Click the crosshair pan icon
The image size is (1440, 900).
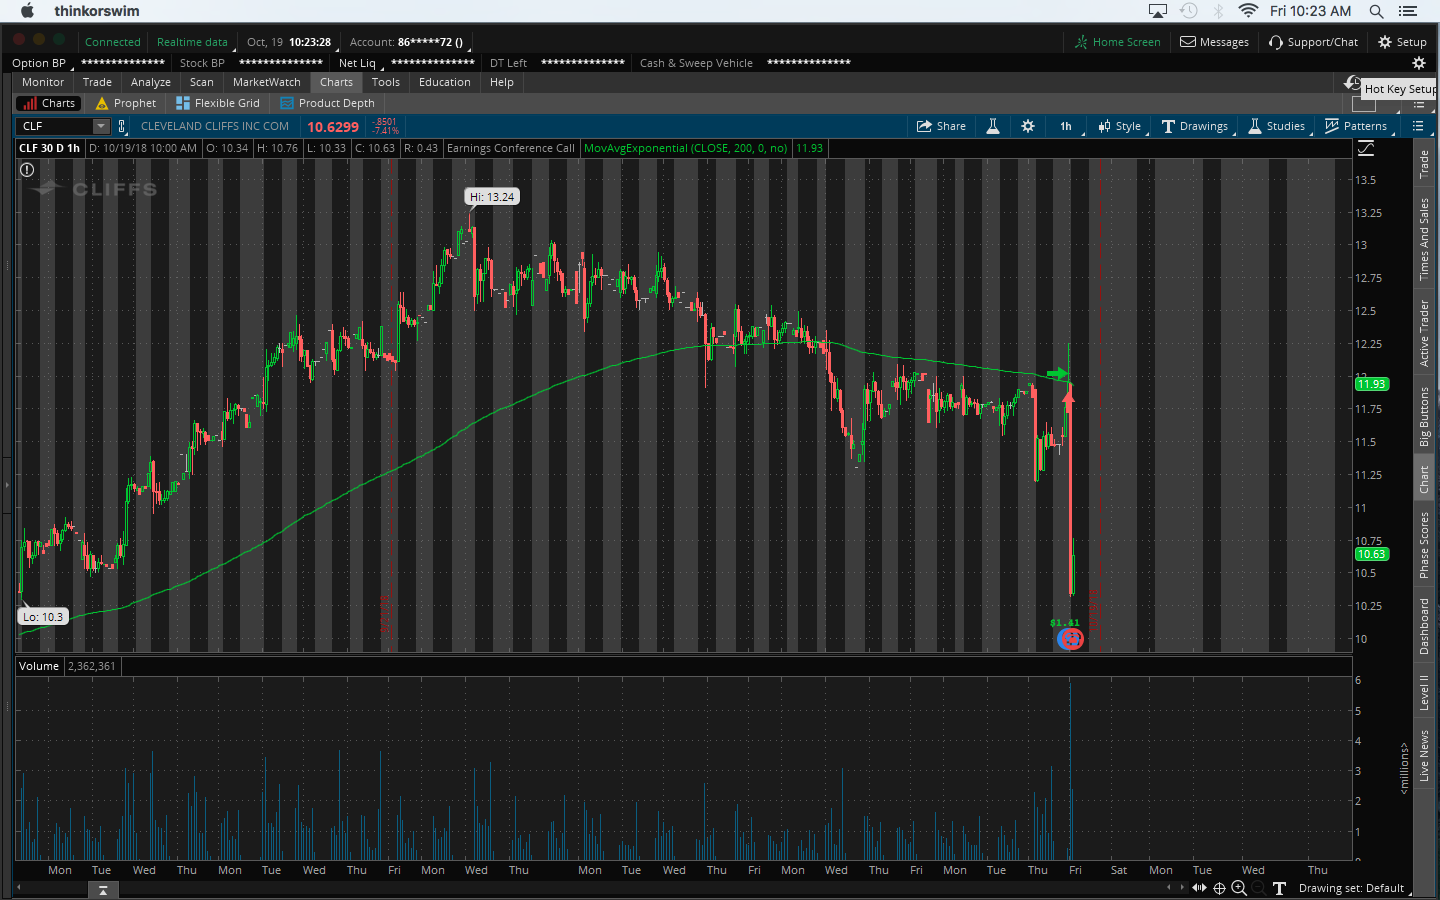coord(1219,888)
